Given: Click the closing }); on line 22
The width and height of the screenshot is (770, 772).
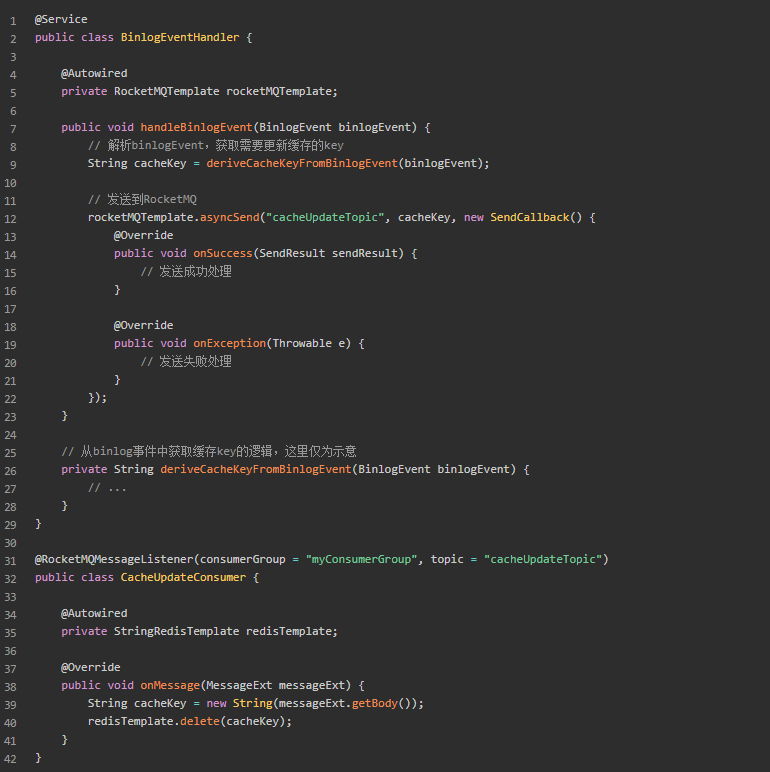Looking at the screenshot, I should [97, 397].
